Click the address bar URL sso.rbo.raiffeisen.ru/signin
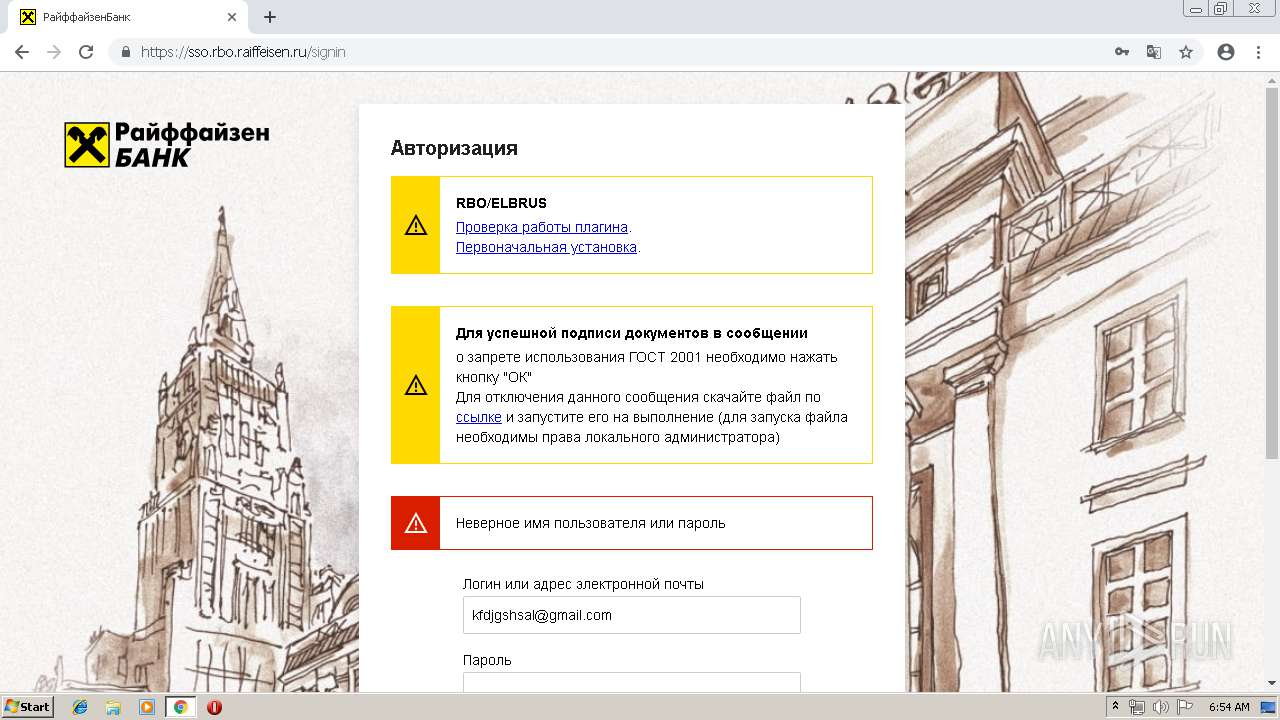 coord(243,52)
